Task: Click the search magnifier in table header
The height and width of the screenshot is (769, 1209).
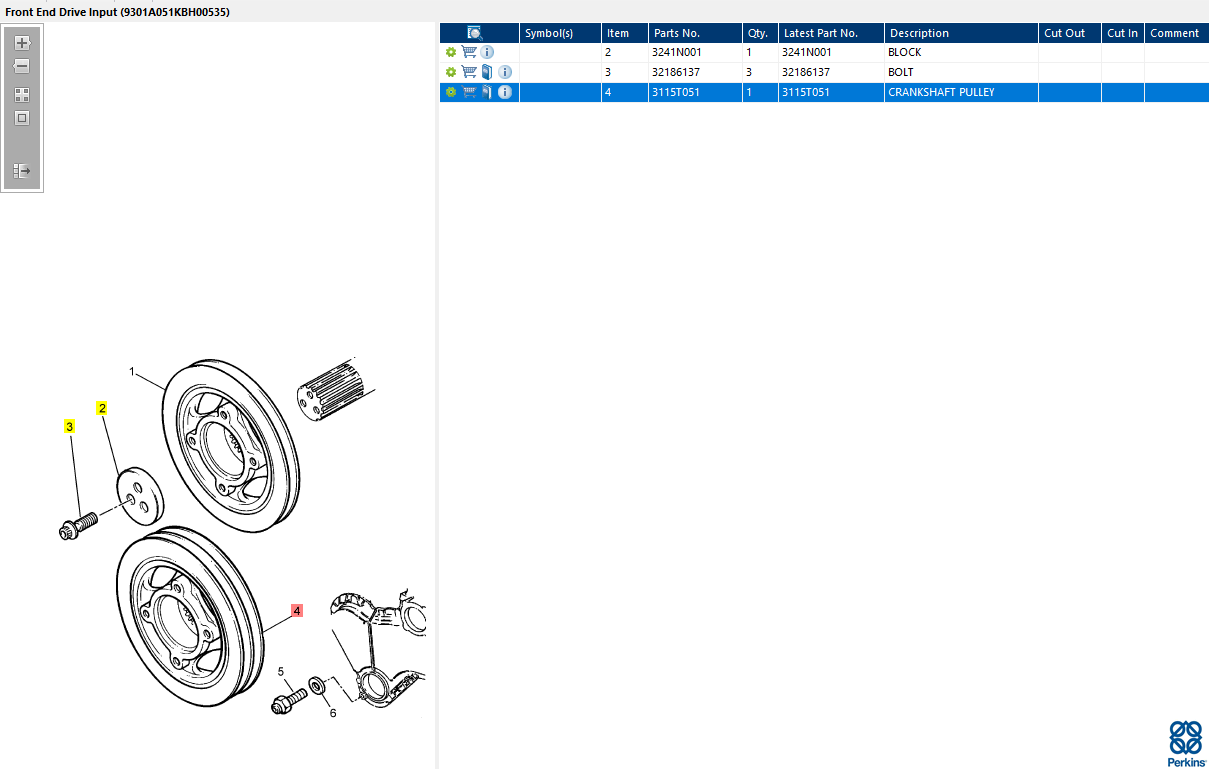Action: coord(475,33)
